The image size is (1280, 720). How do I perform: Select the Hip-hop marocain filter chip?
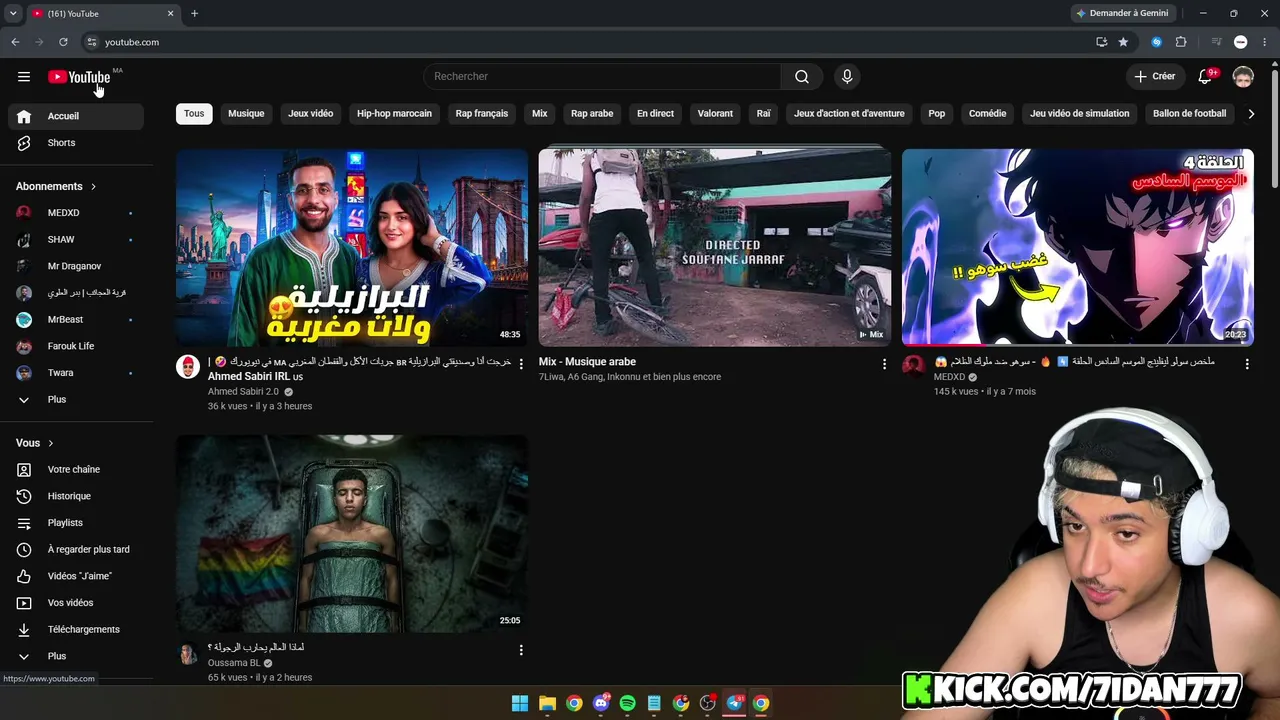(395, 114)
